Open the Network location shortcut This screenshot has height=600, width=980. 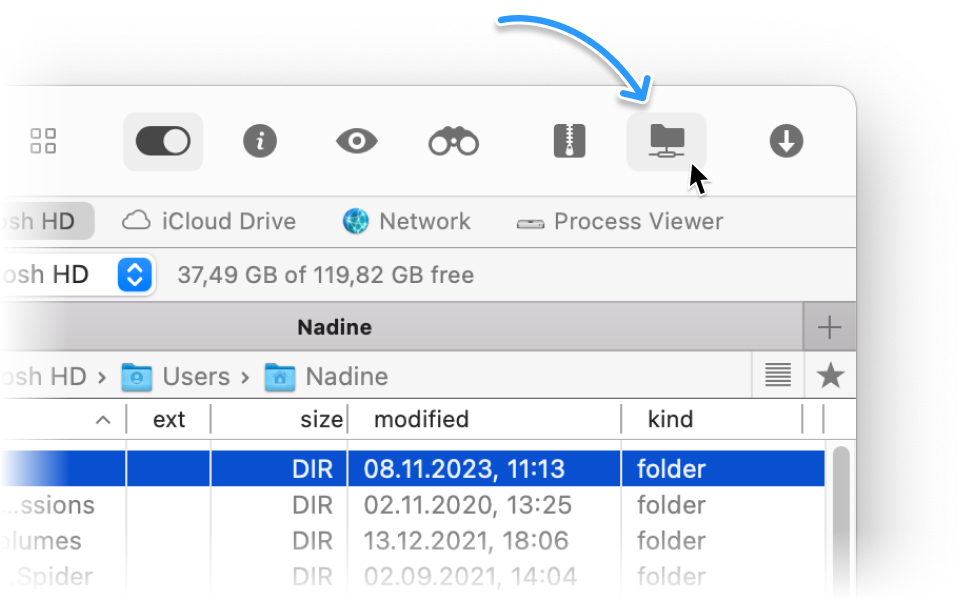point(406,221)
